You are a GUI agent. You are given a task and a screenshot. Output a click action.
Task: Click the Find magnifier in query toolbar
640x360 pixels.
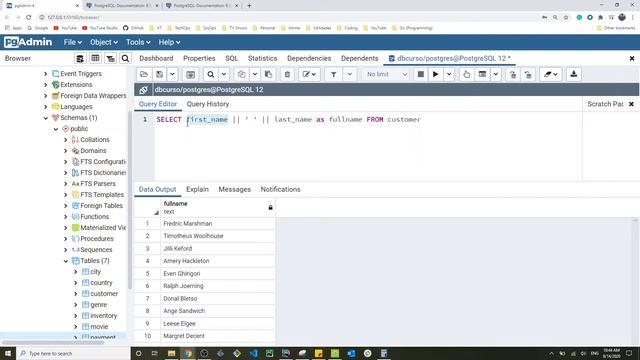211,74
